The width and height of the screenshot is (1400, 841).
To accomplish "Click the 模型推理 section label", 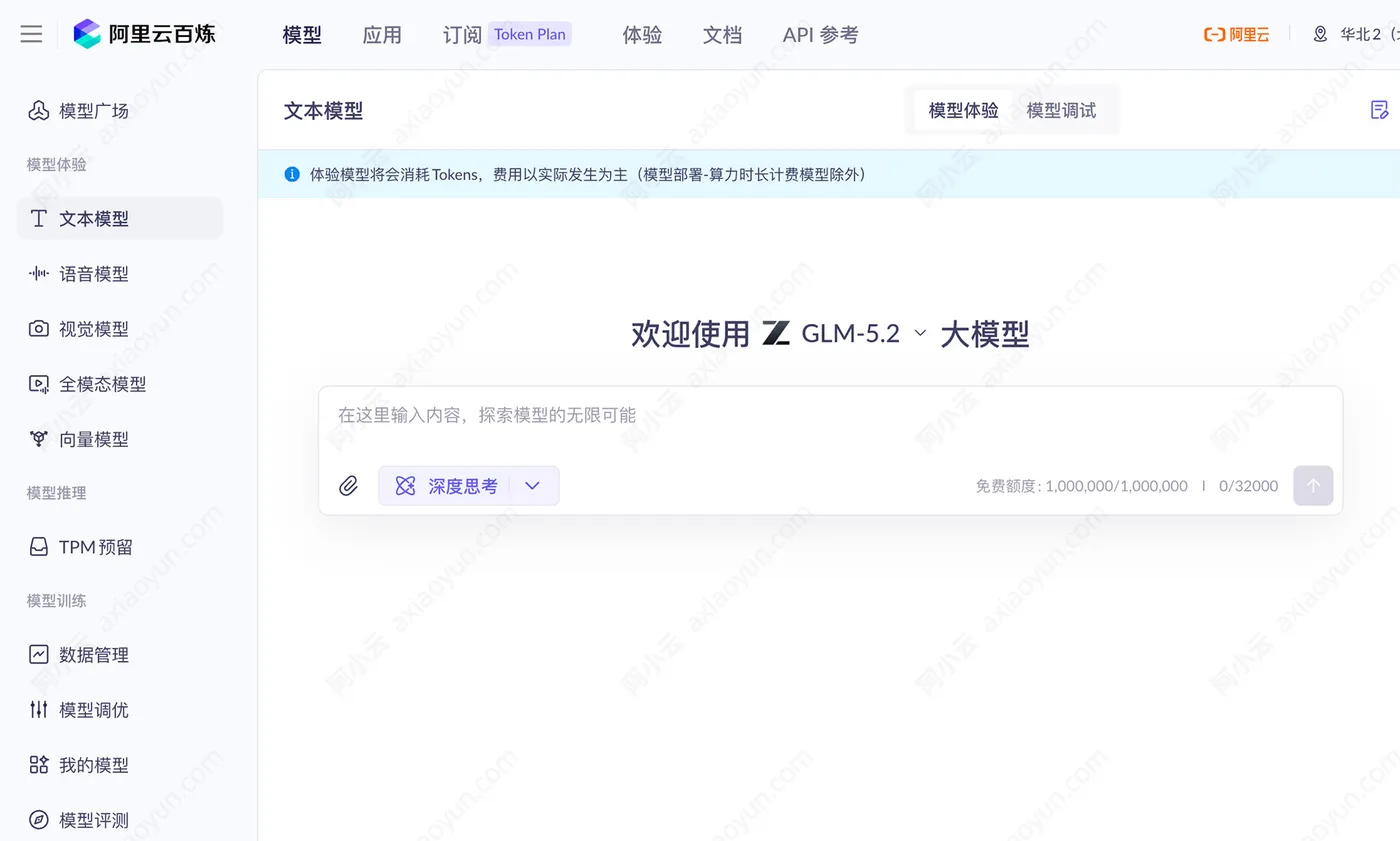I will tap(56, 493).
